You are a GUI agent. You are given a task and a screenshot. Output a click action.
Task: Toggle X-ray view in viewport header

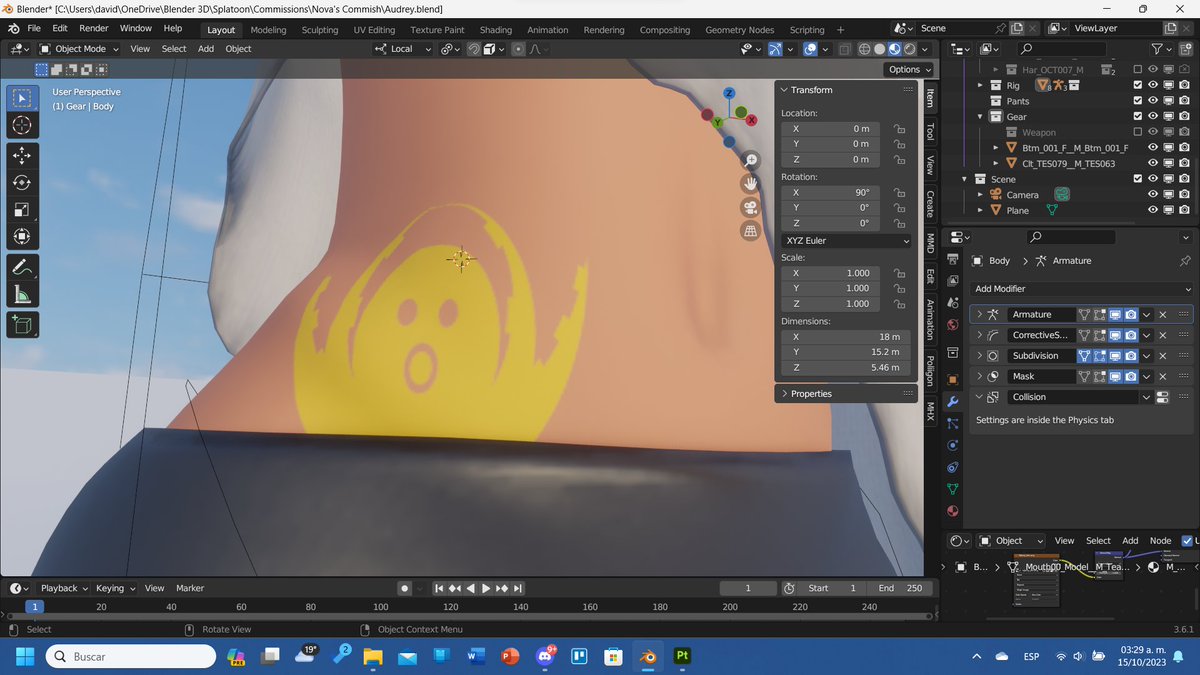[845, 49]
